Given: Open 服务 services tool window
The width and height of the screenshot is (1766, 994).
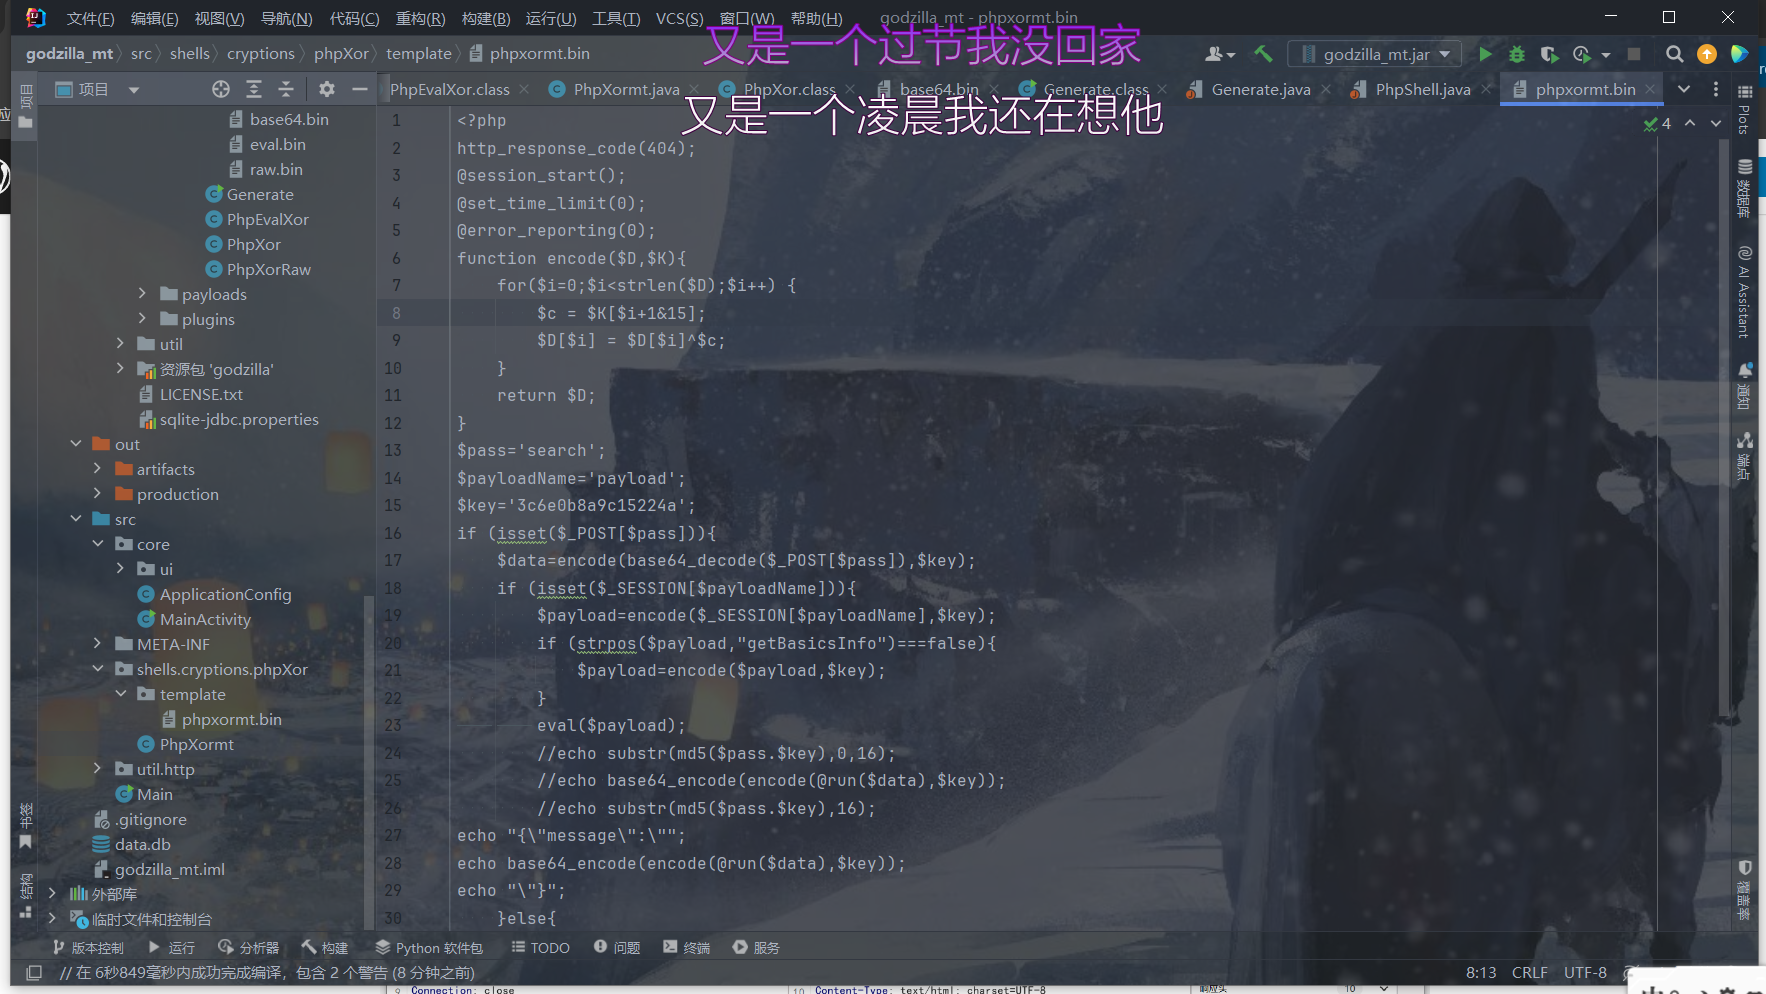Looking at the screenshot, I should pos(756,947).
